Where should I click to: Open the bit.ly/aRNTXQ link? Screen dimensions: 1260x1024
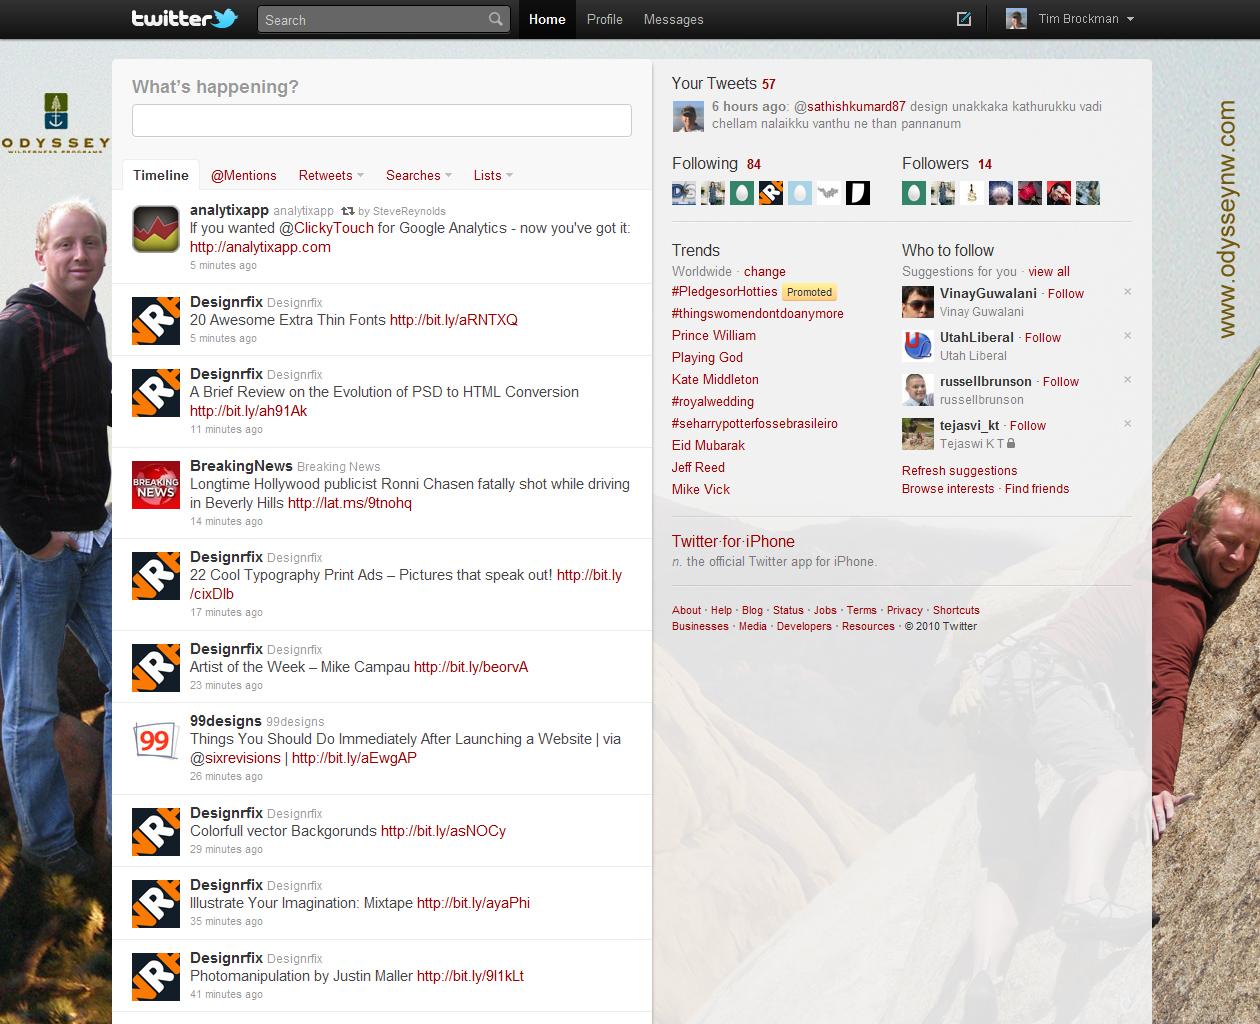pyautogui.click(x=454, y=320)
